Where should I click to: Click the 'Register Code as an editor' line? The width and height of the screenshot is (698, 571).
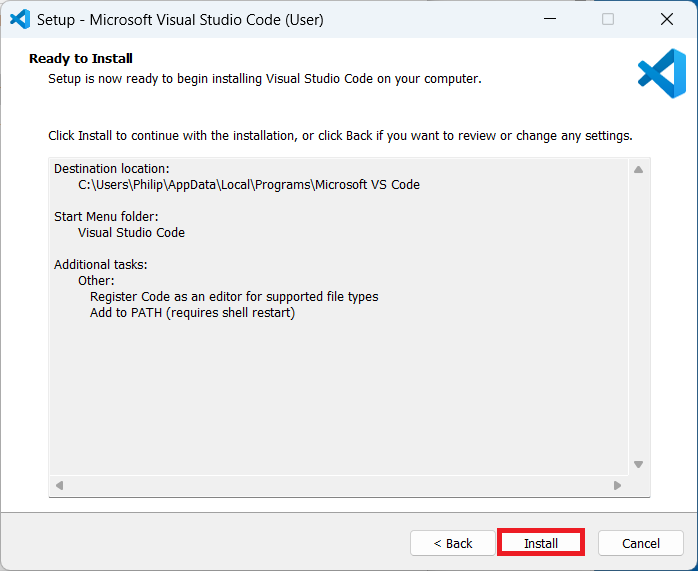click(234, 297)
